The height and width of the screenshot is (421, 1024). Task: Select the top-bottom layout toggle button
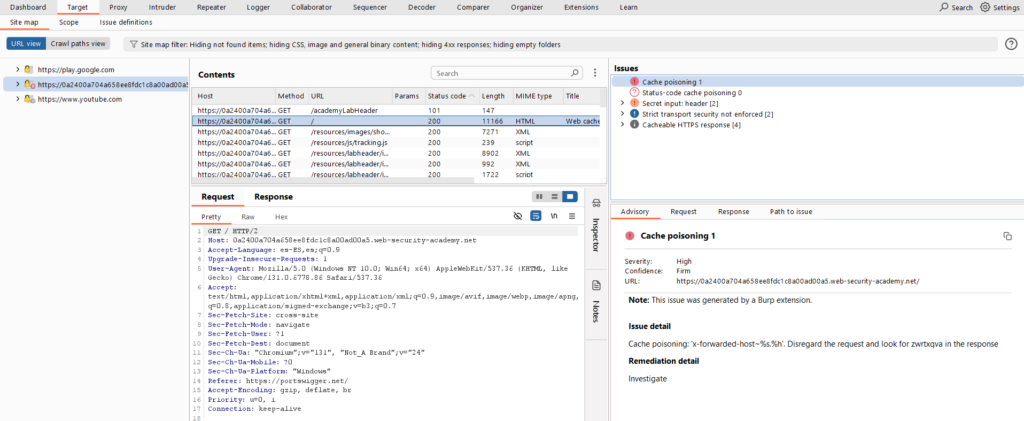coord(554,197)
